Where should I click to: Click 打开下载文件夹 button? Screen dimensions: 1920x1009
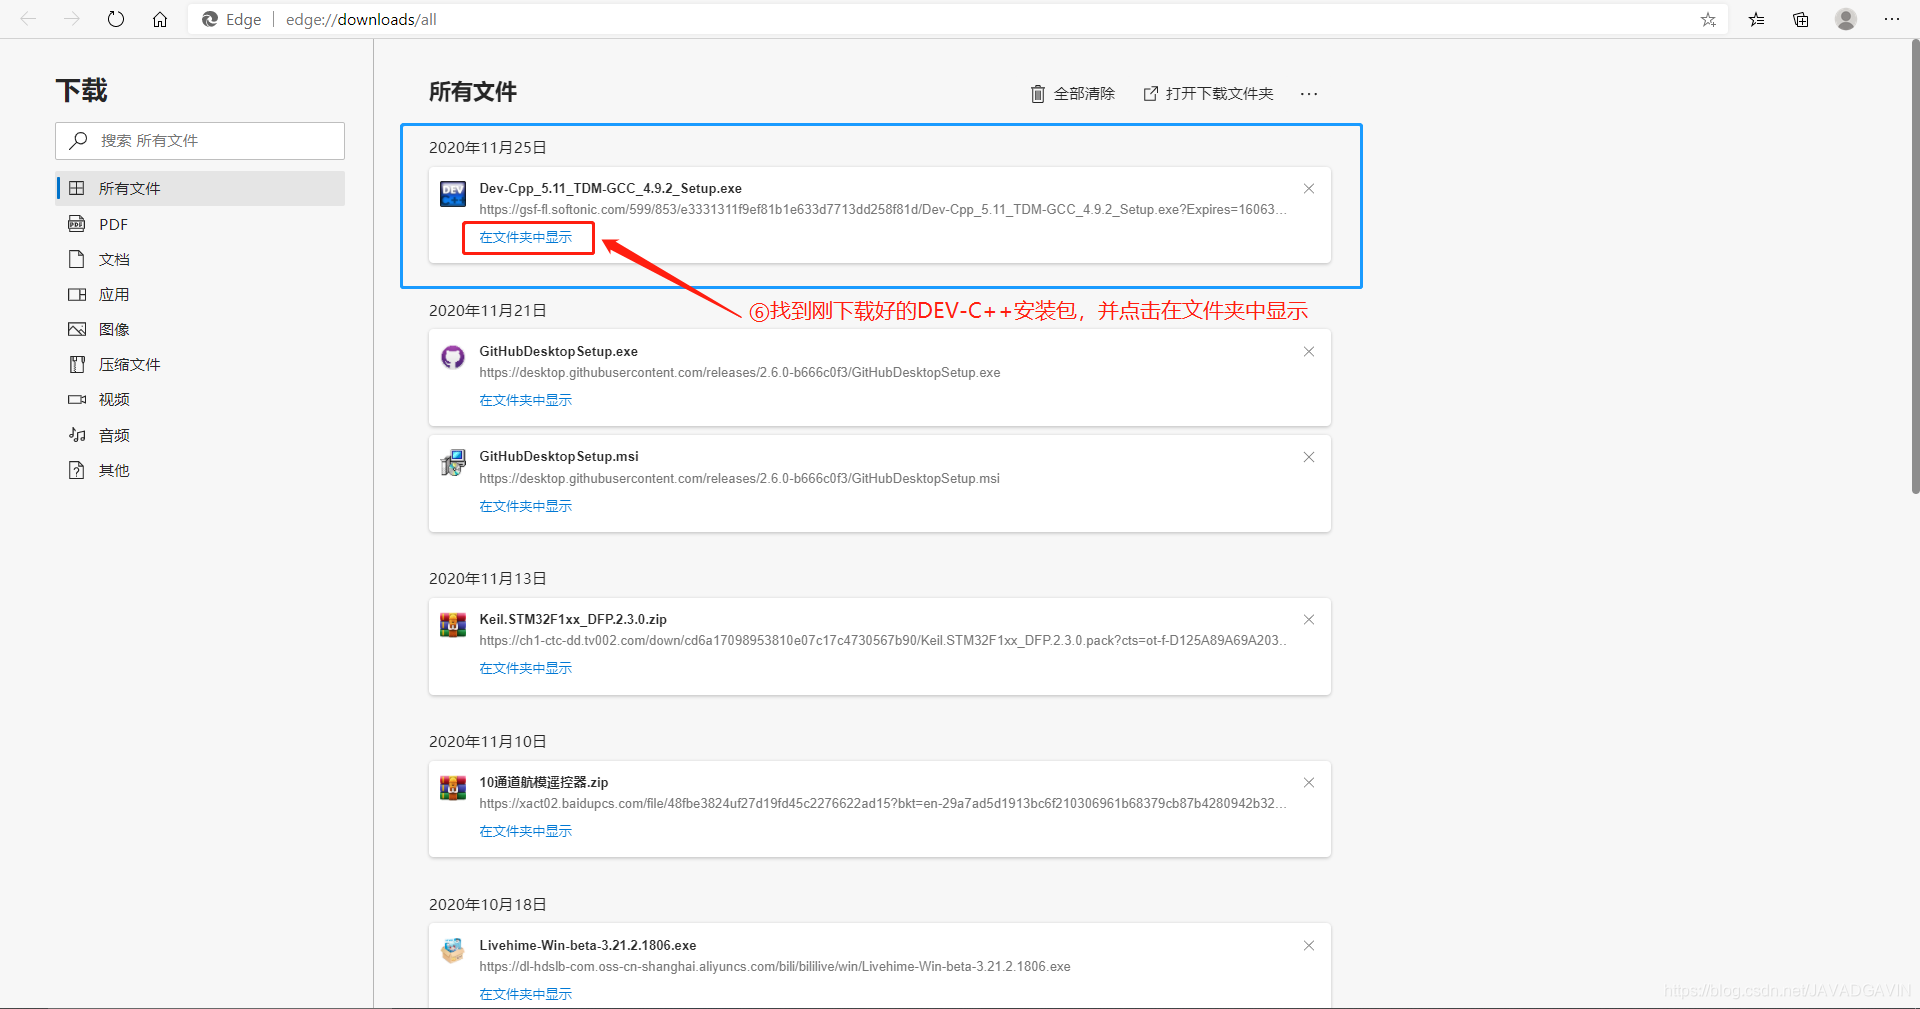(x=1208, y=93)
